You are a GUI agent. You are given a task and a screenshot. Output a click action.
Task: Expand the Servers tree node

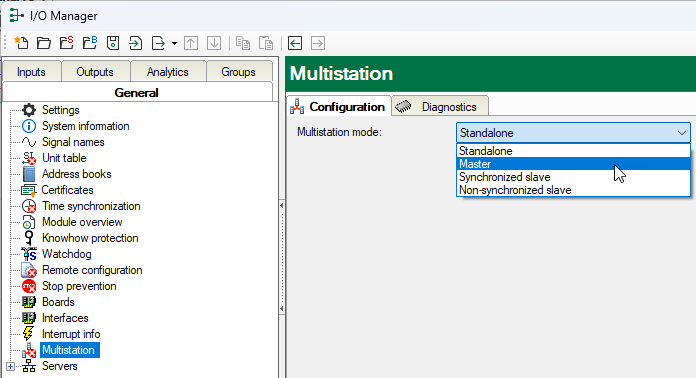(10, 366)
